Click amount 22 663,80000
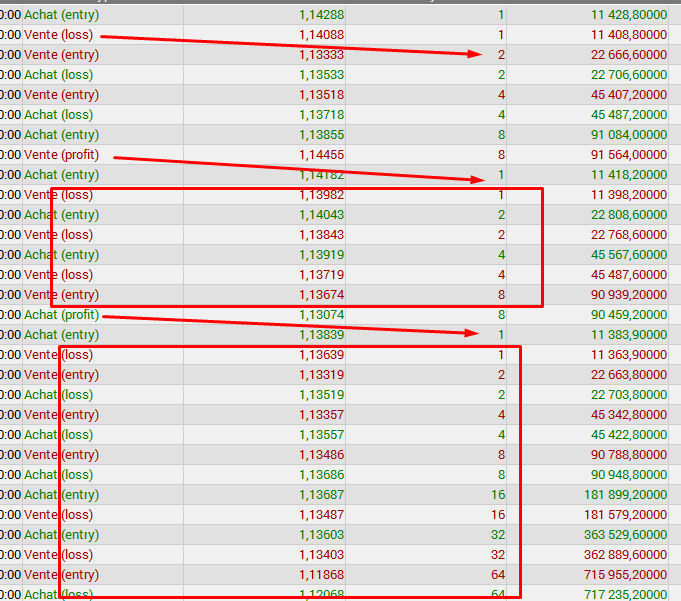Screen dimensions: 681x601 tap(629, 374)
